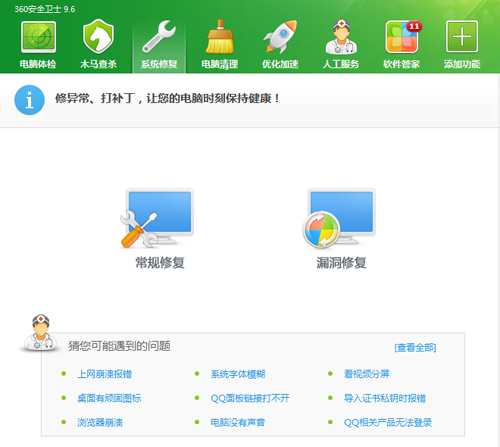Viewport: 500px width, 447px height.
Task: Open QQ相关产品无法登录 link
Action: pyautogui.click(x=388, y=423)
